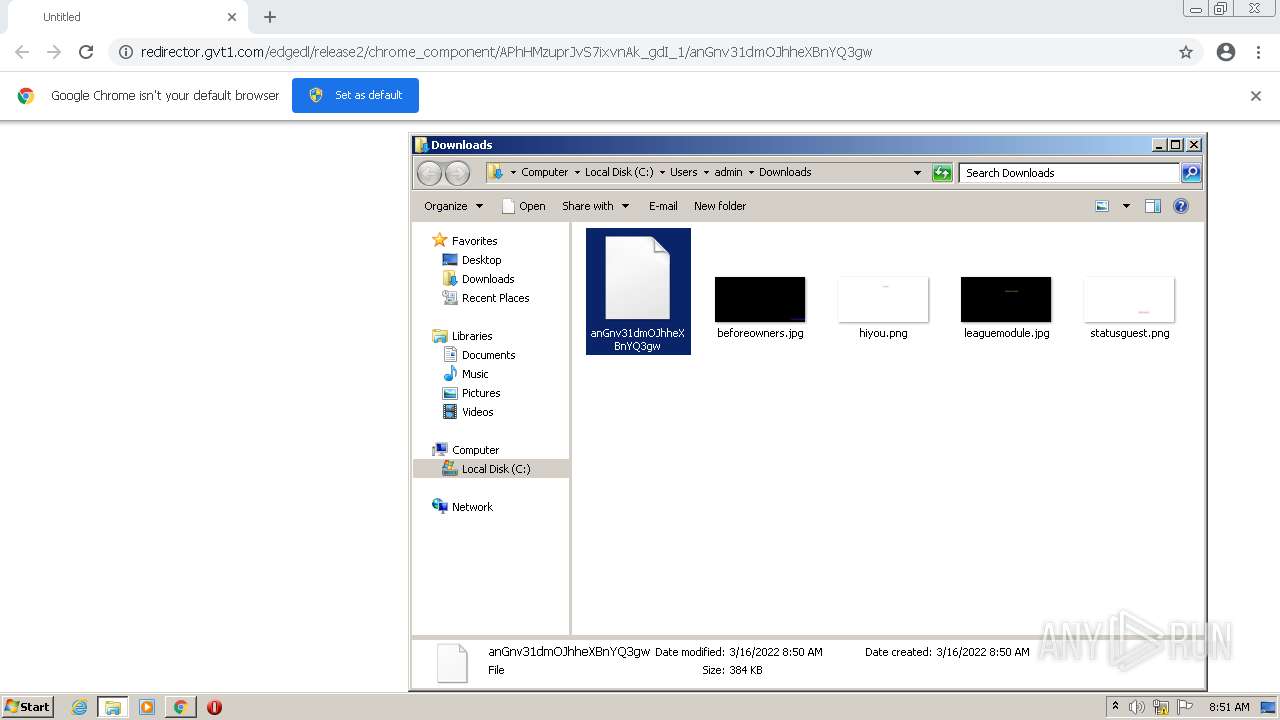Select Network in the navigation pane
Screen dimensions: 1280x720
[x=472, y=507]
